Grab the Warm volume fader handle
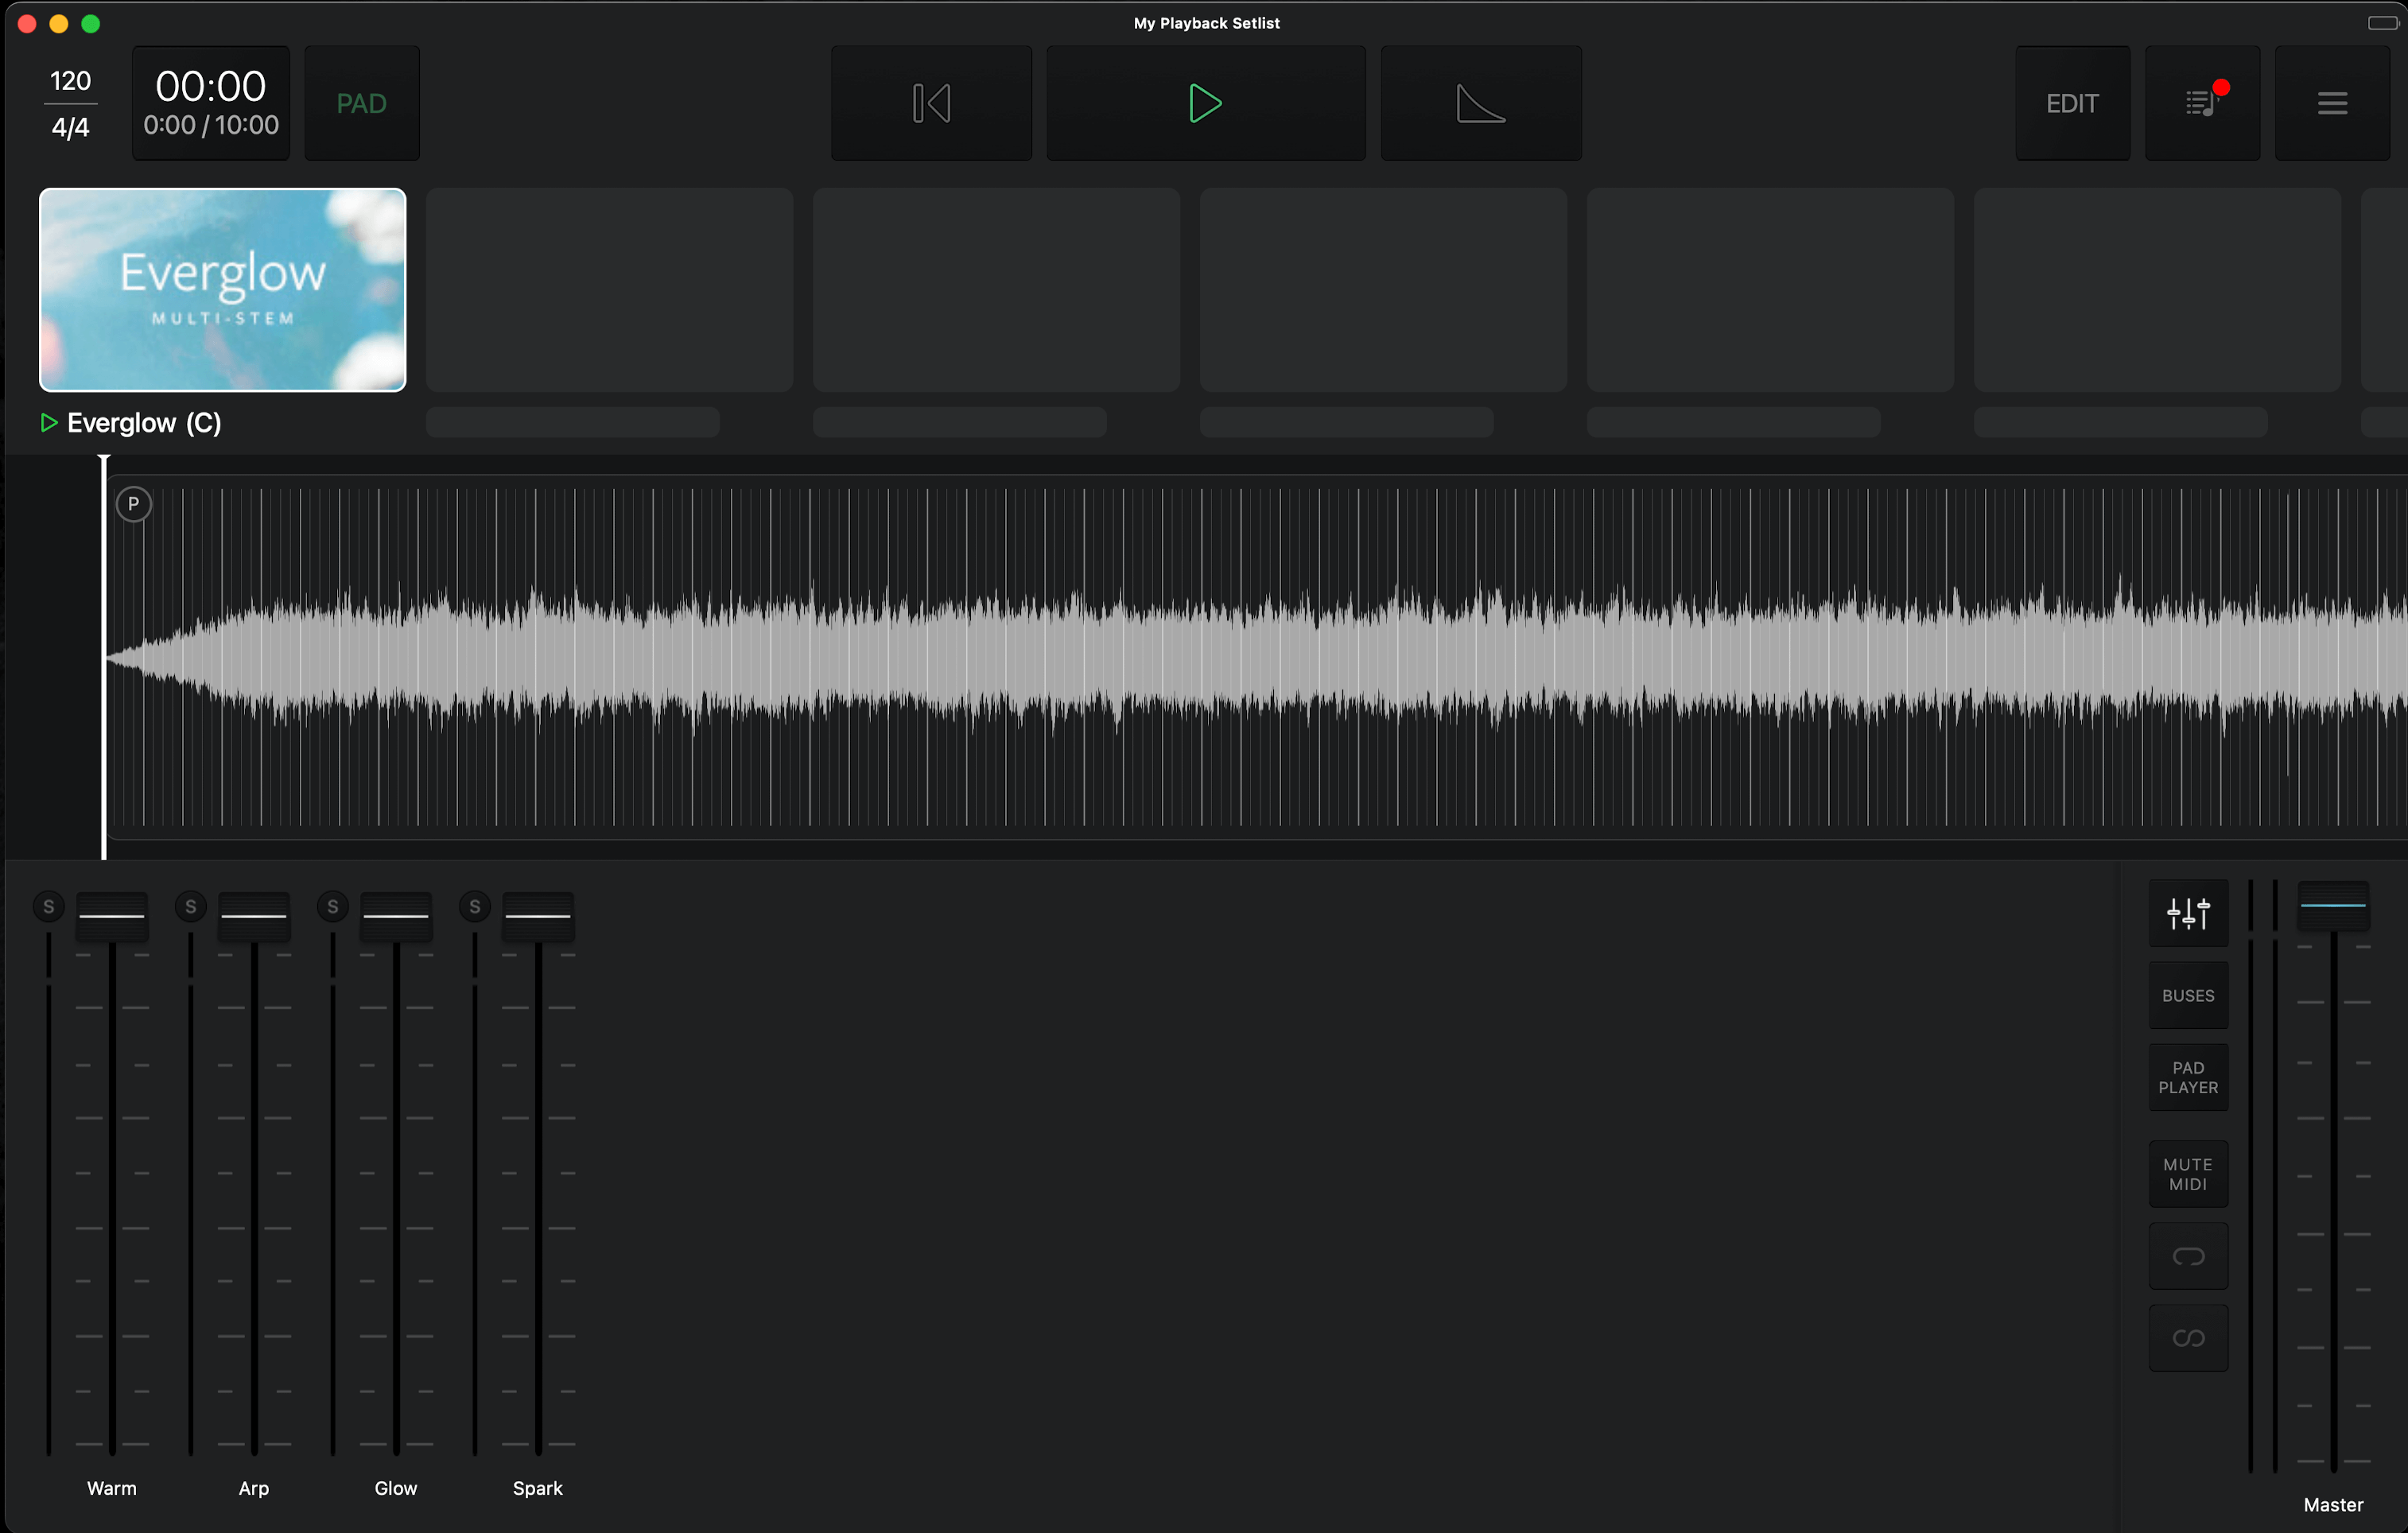Screen dimensions: 2408x1533 112,916
